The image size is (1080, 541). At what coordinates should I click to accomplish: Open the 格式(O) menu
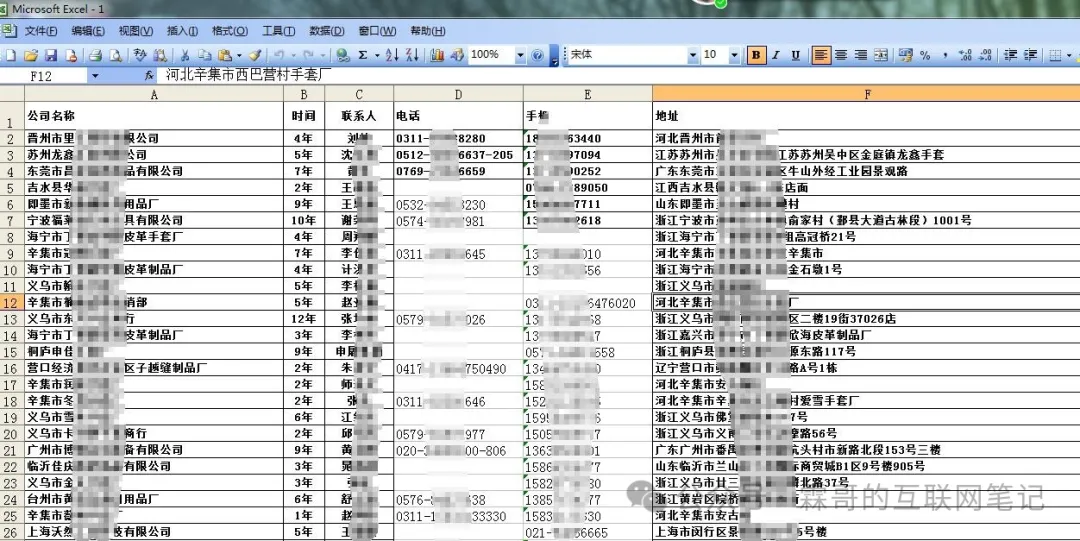(229, 31)
